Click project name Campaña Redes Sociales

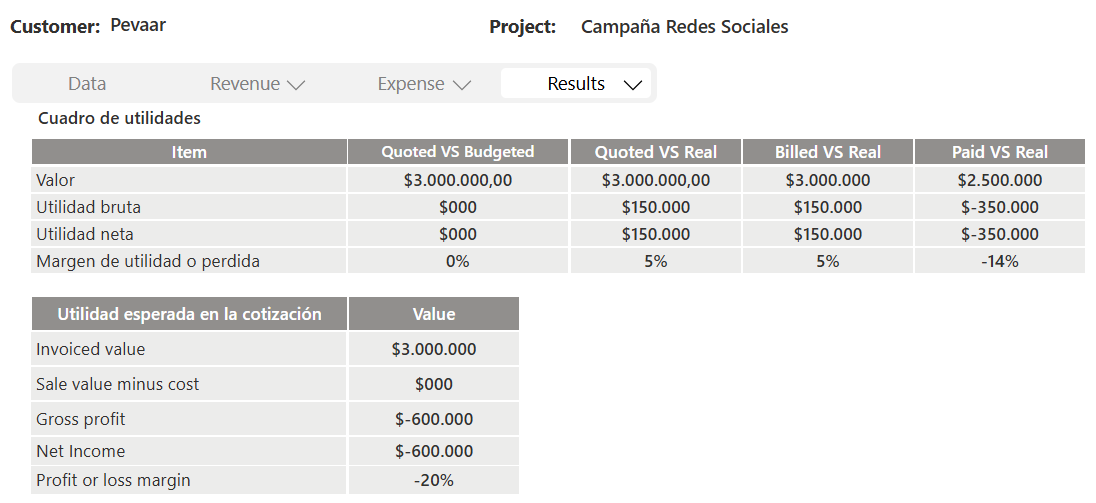tap(684, 27)
